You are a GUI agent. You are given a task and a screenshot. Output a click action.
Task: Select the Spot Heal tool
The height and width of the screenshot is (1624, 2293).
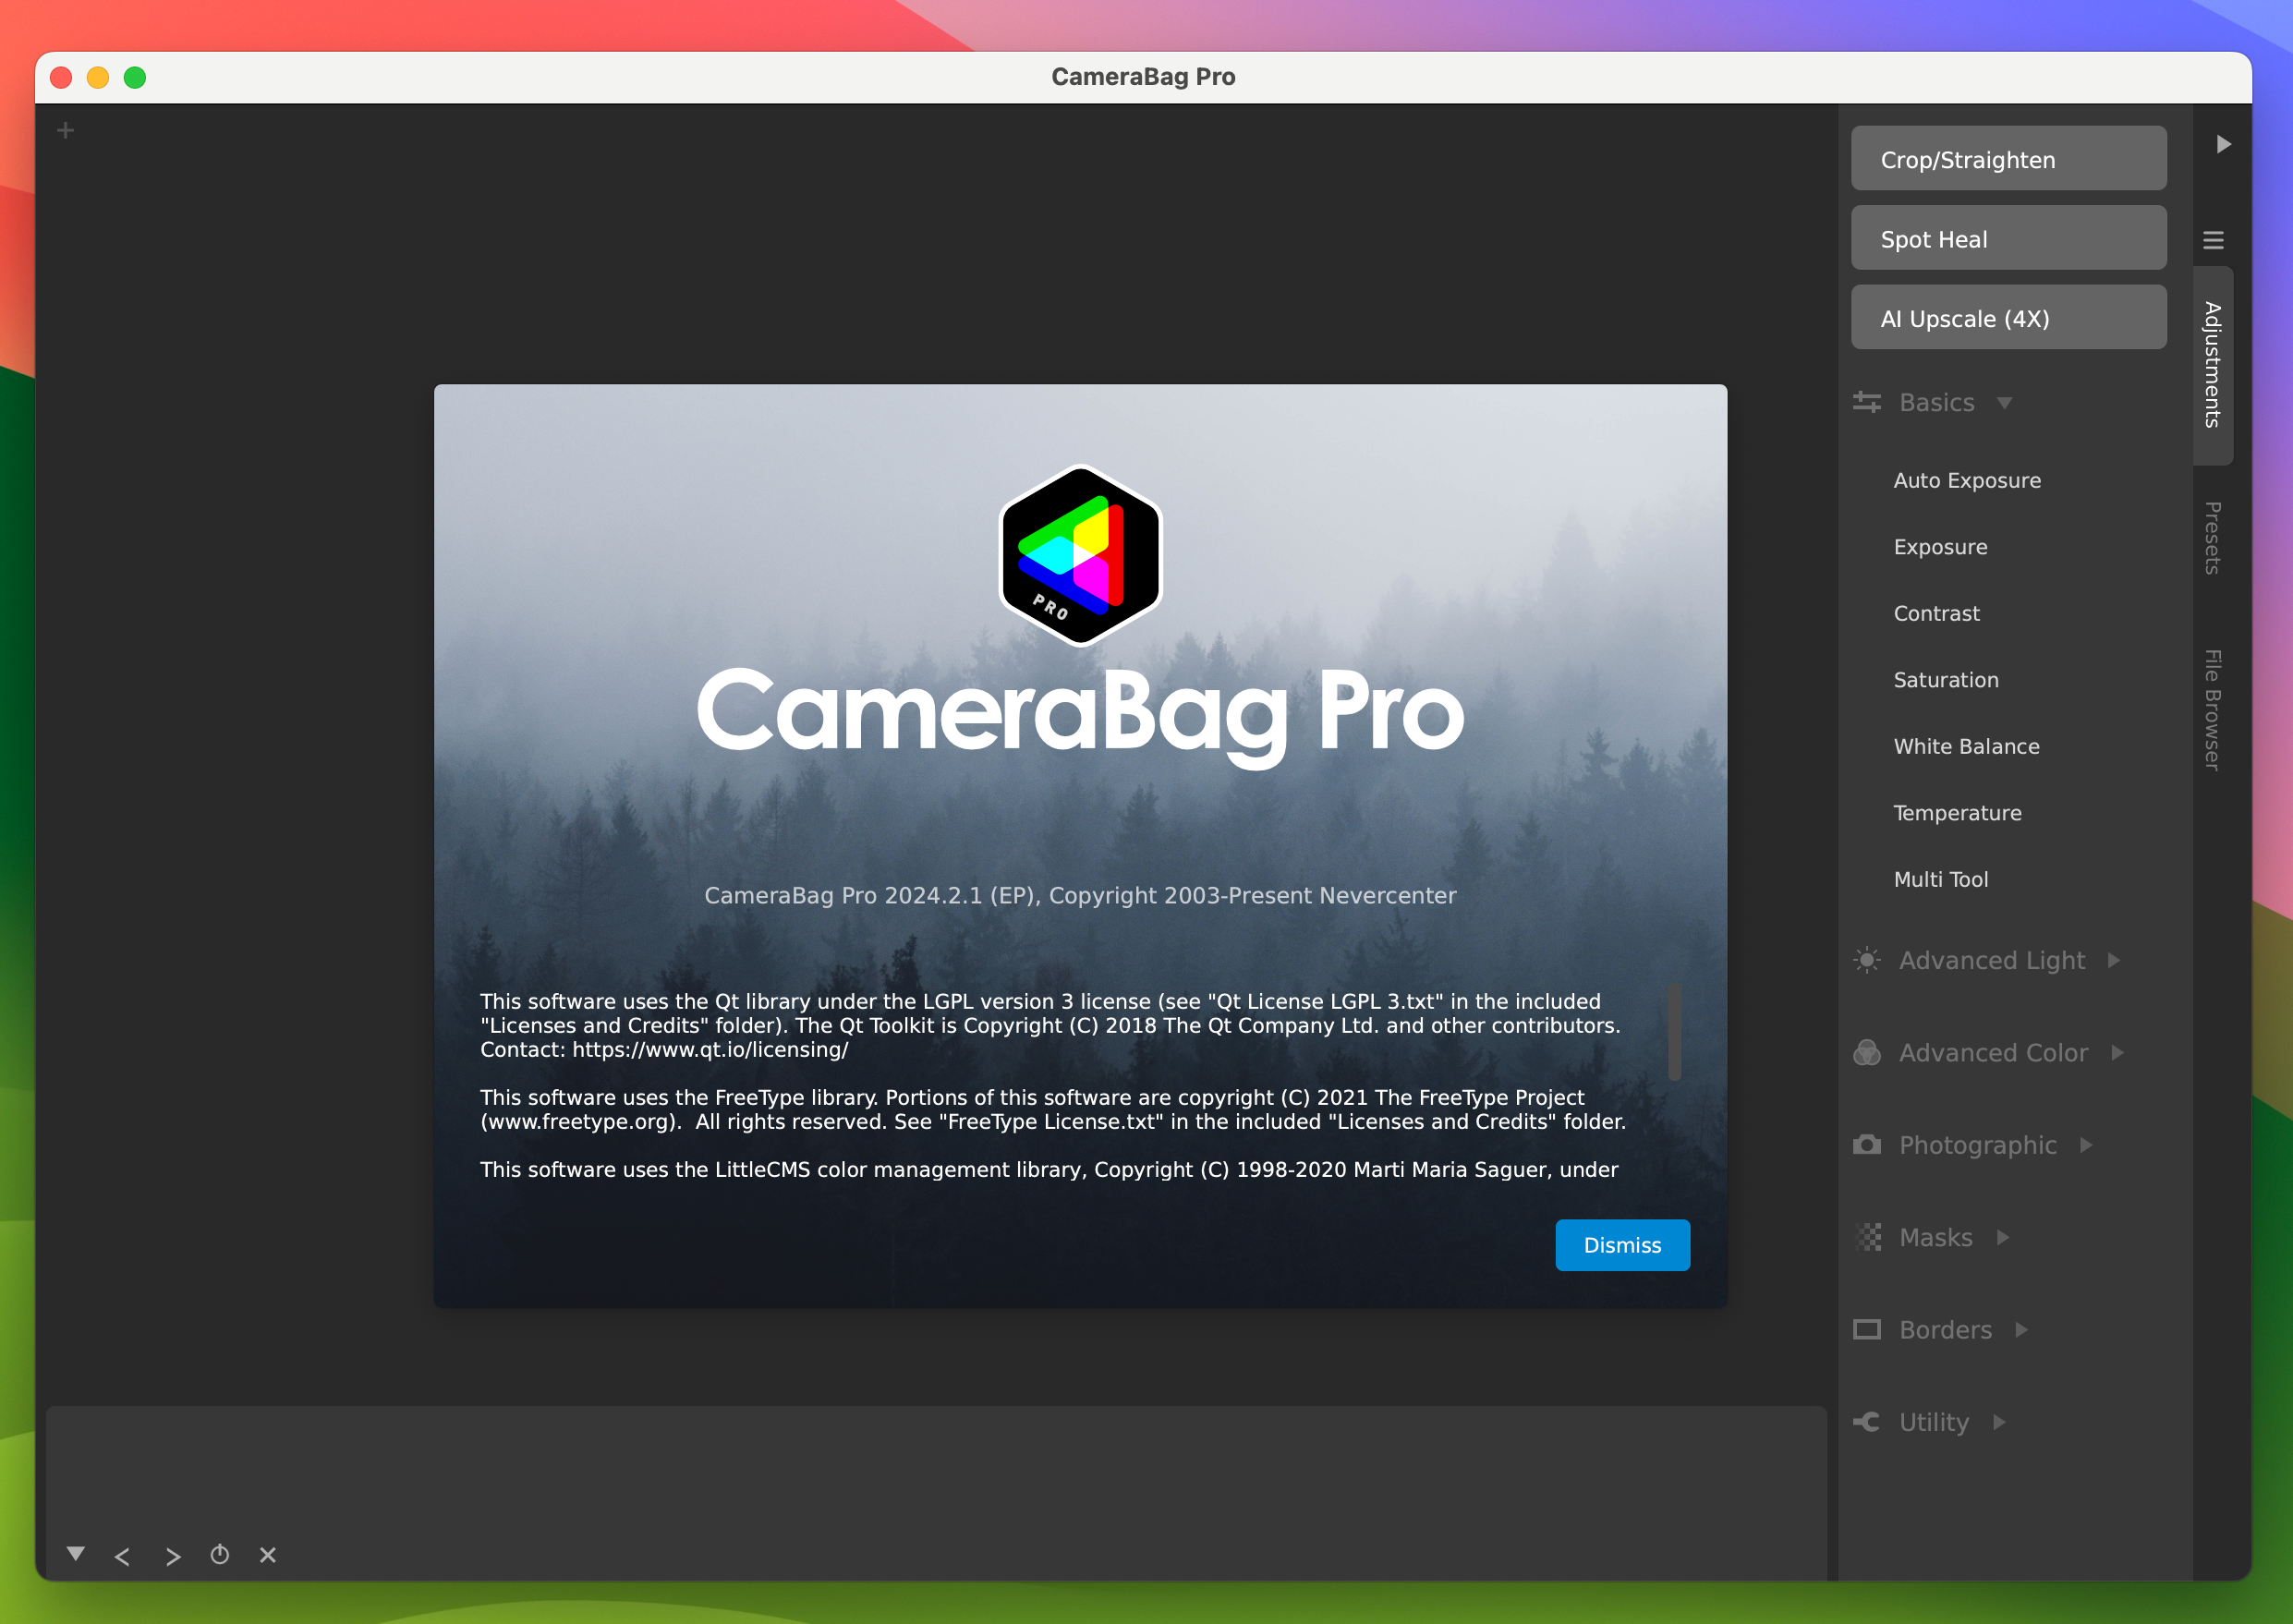tap(2008, 237)
